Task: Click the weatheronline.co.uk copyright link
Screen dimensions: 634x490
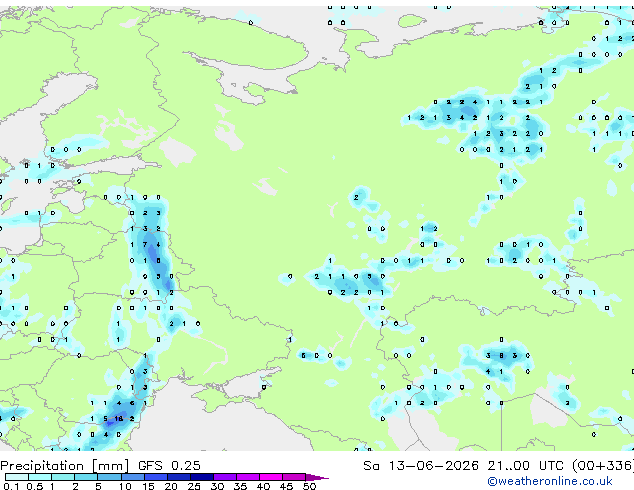Action: pyautogui.click(x=550, y=482)
